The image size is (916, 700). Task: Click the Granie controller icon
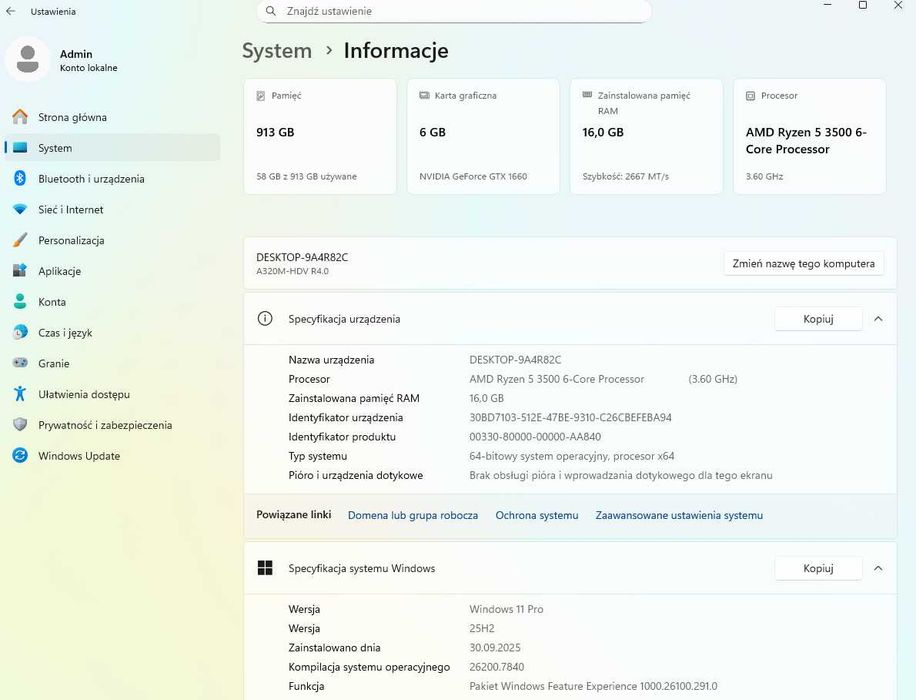pos(19,364)
